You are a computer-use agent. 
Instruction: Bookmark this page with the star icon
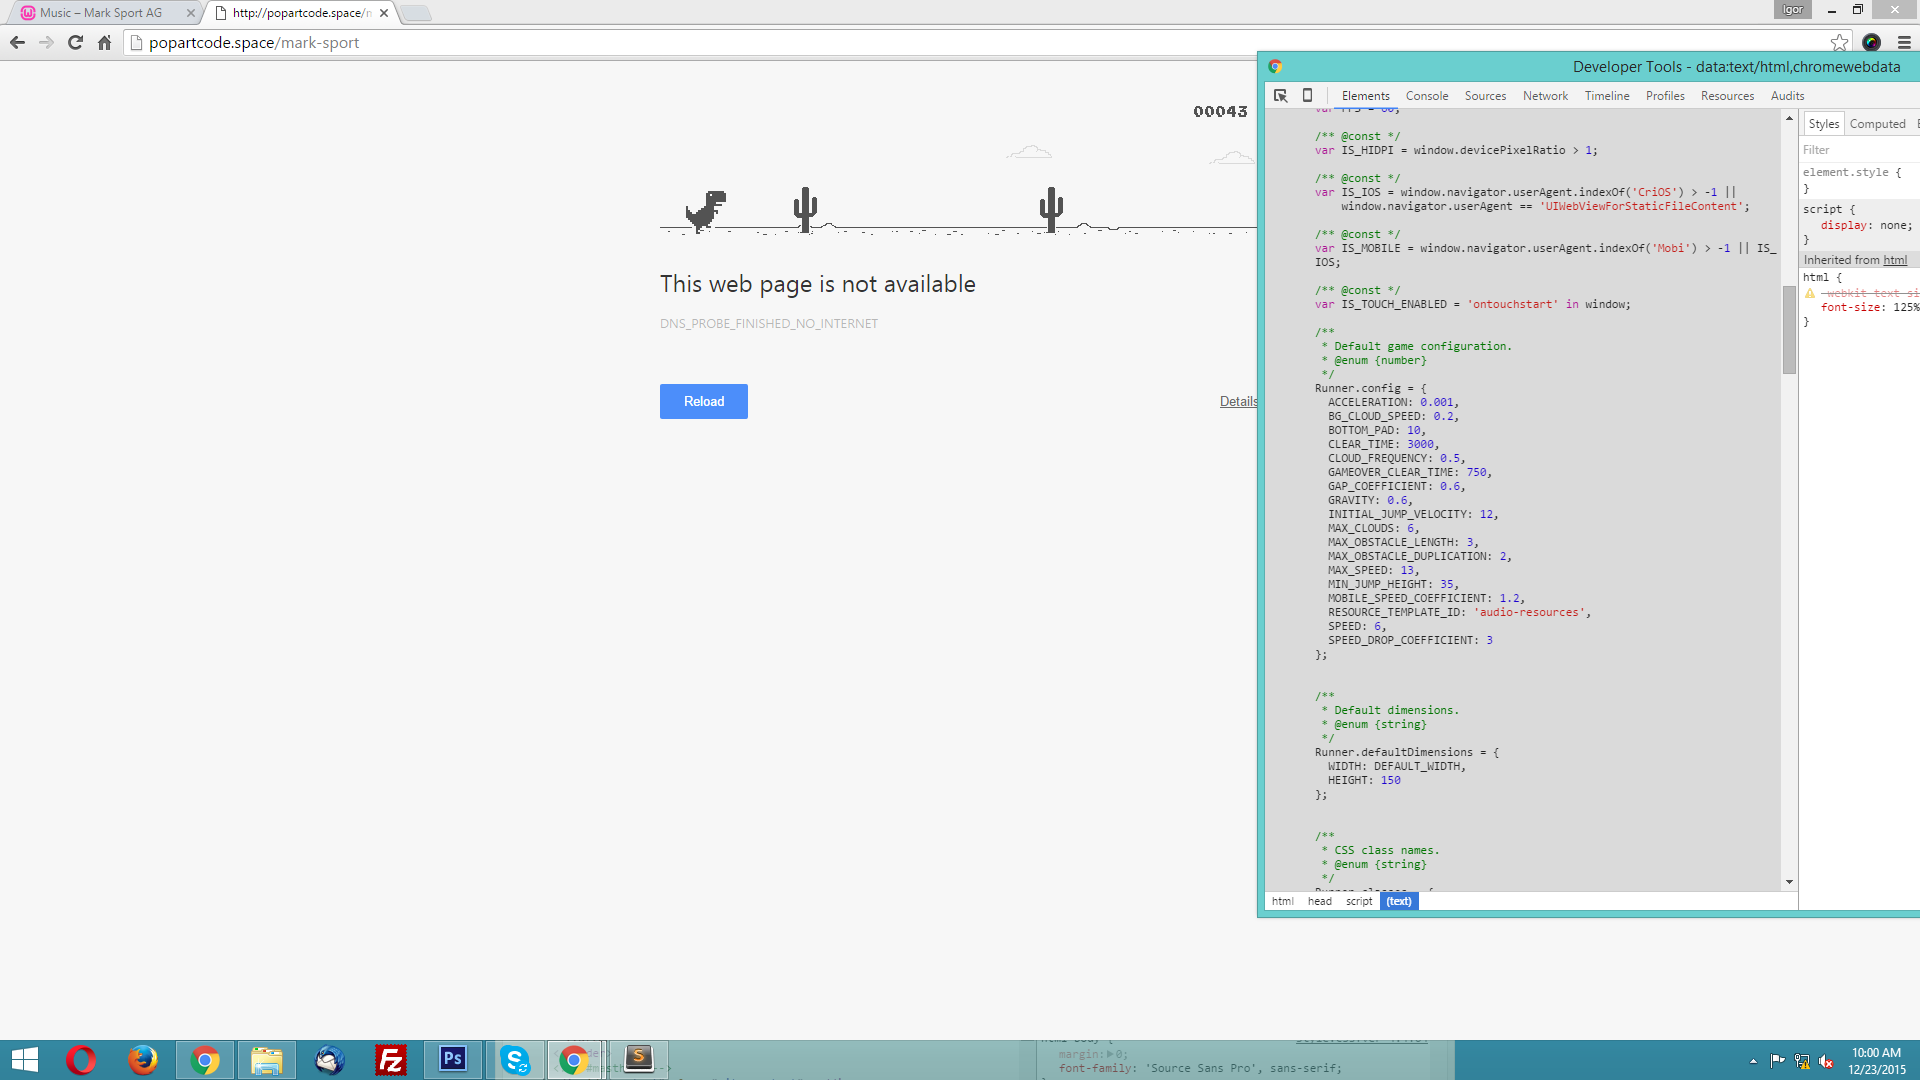(x=1839, y=42)
